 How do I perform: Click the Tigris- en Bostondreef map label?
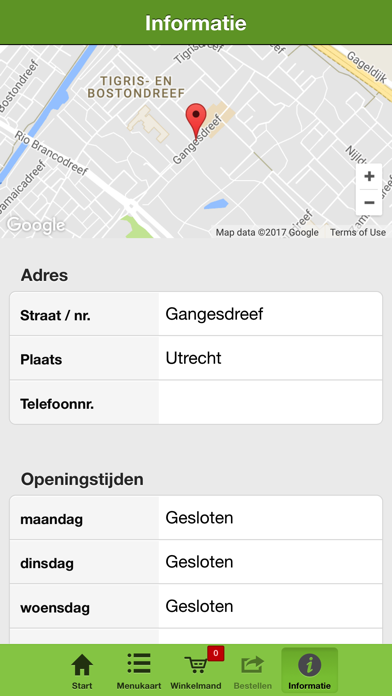pyautogui.click(x=136, y=87)
